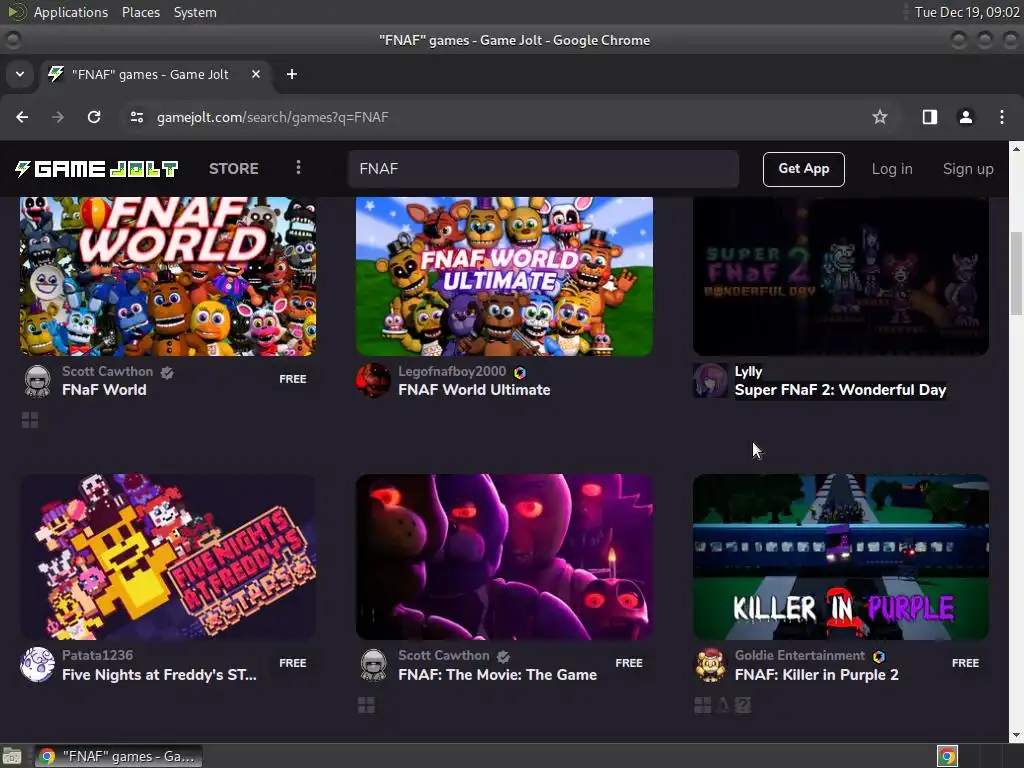Open the Applications menu
Viewport: 1024px width, 768px height.
[71, 12]
